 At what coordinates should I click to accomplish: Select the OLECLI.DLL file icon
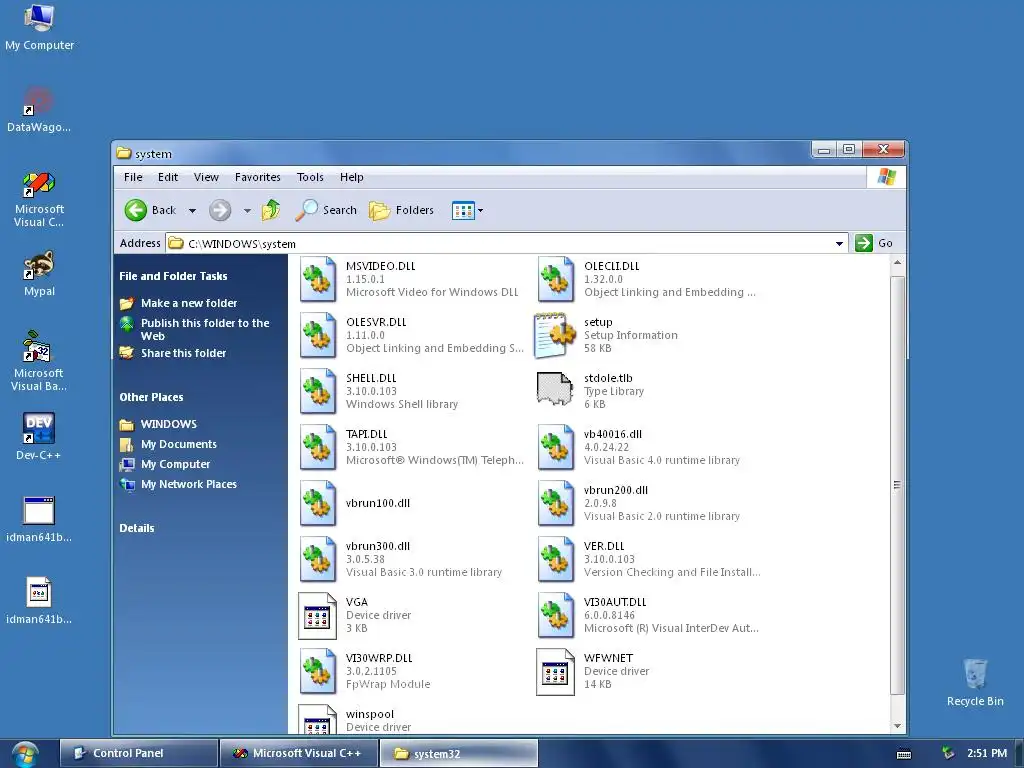(556, 280)
